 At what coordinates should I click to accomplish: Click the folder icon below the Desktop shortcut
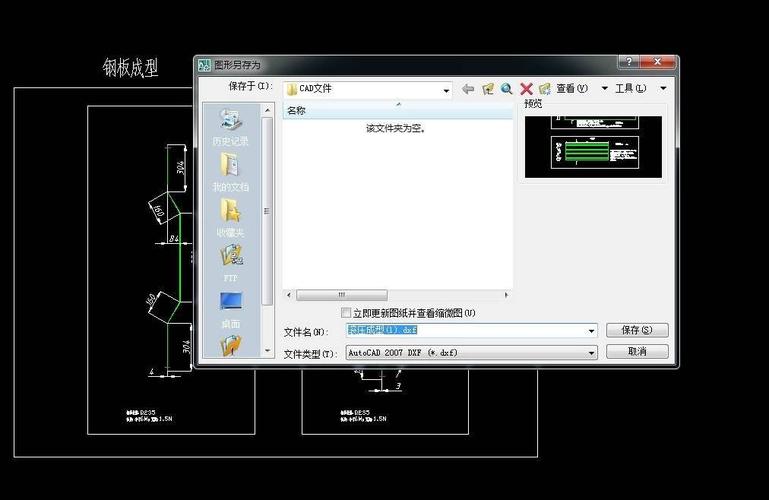click(x=231, y=346)
